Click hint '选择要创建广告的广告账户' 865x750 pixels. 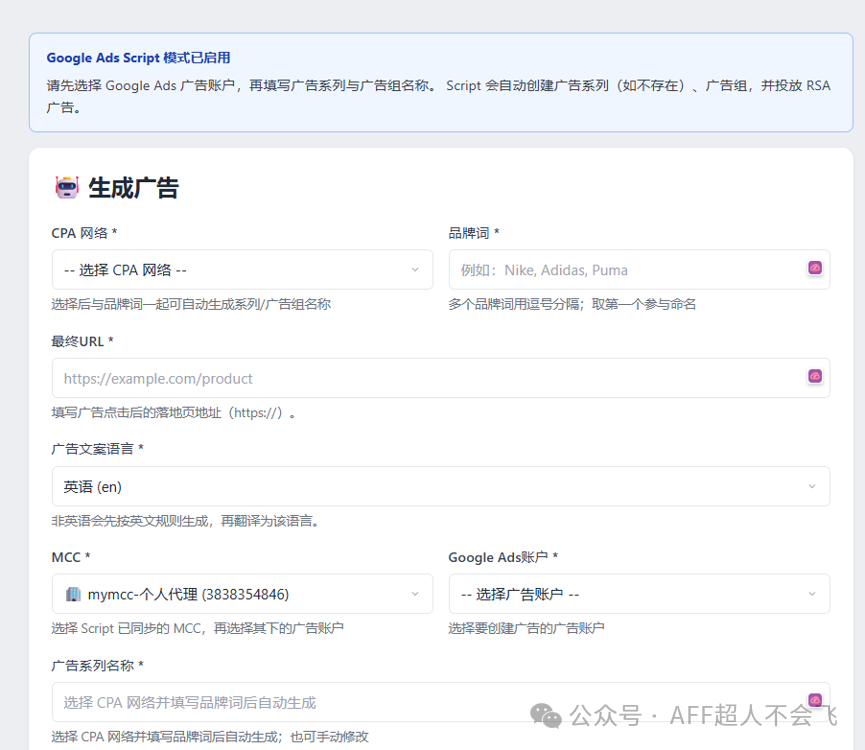click(x=526, y=628)
